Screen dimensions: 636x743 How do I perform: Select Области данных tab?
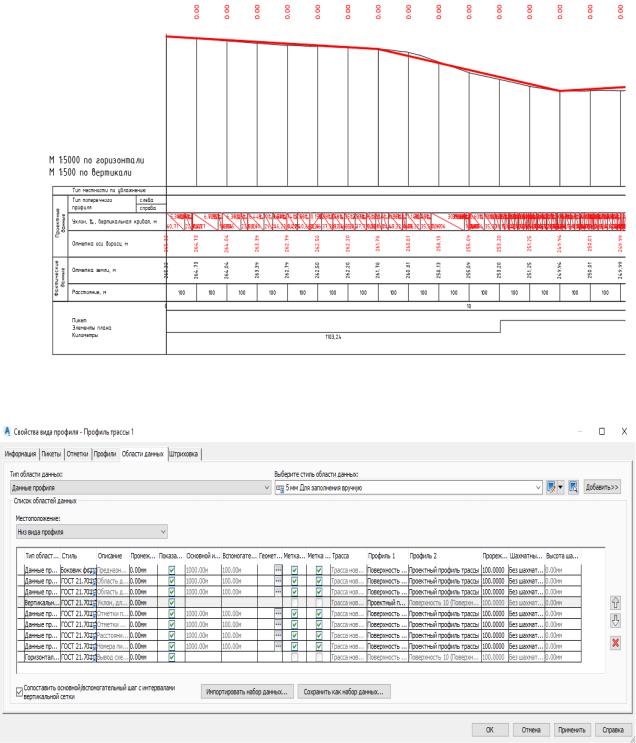(143, 453)
